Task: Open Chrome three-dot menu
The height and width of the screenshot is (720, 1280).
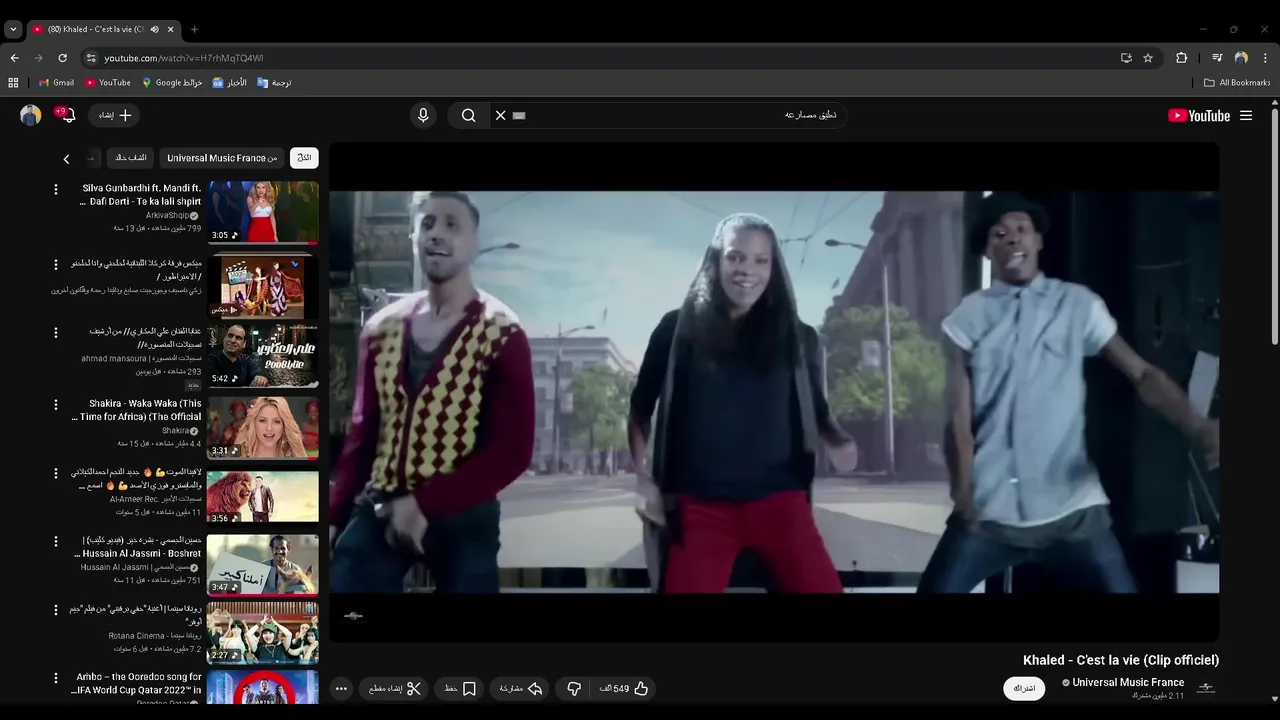Action: 1265,58
